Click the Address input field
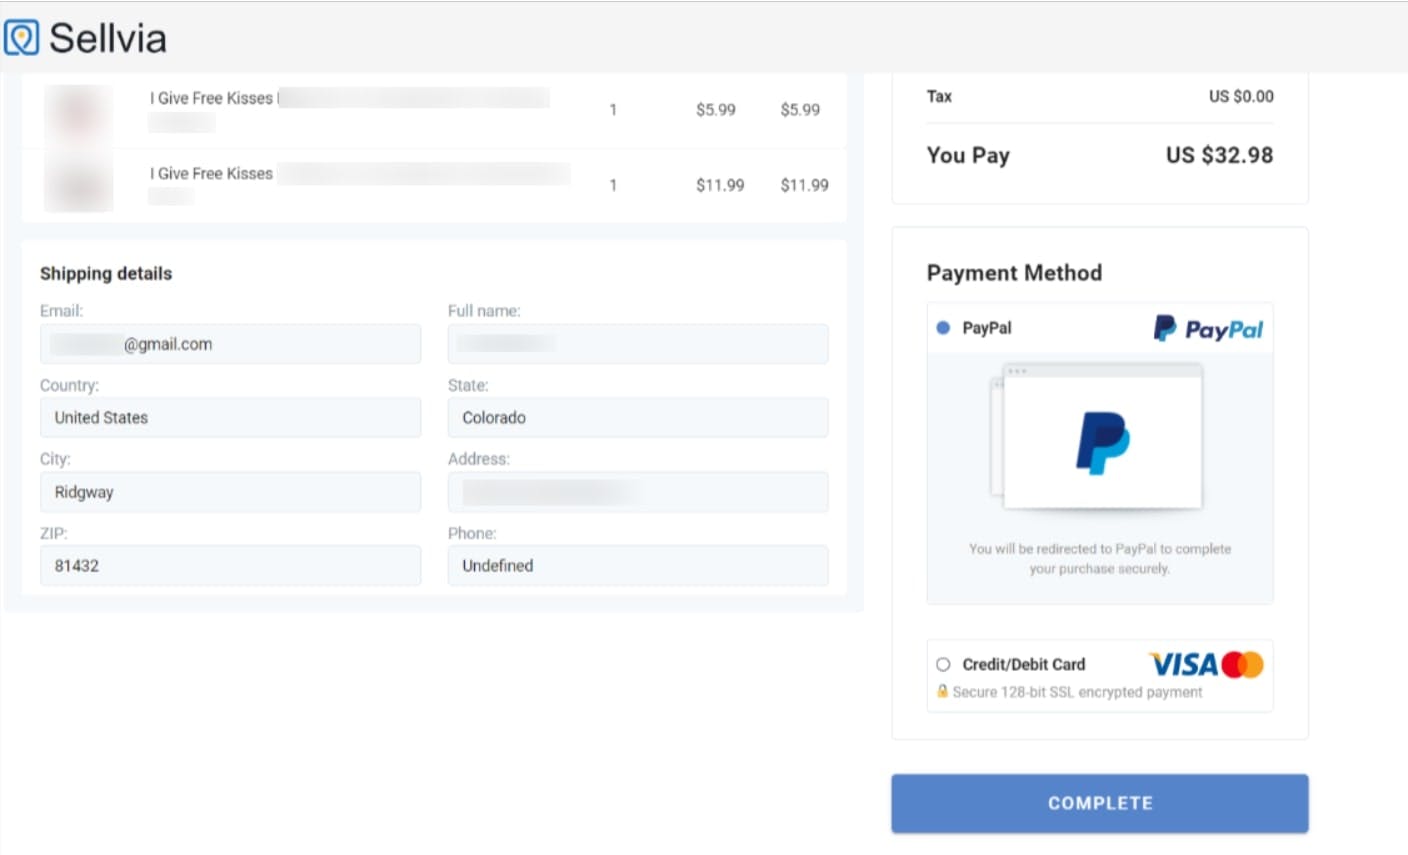The width and height of the screenshot is (1408, 855). click(638, 492)
